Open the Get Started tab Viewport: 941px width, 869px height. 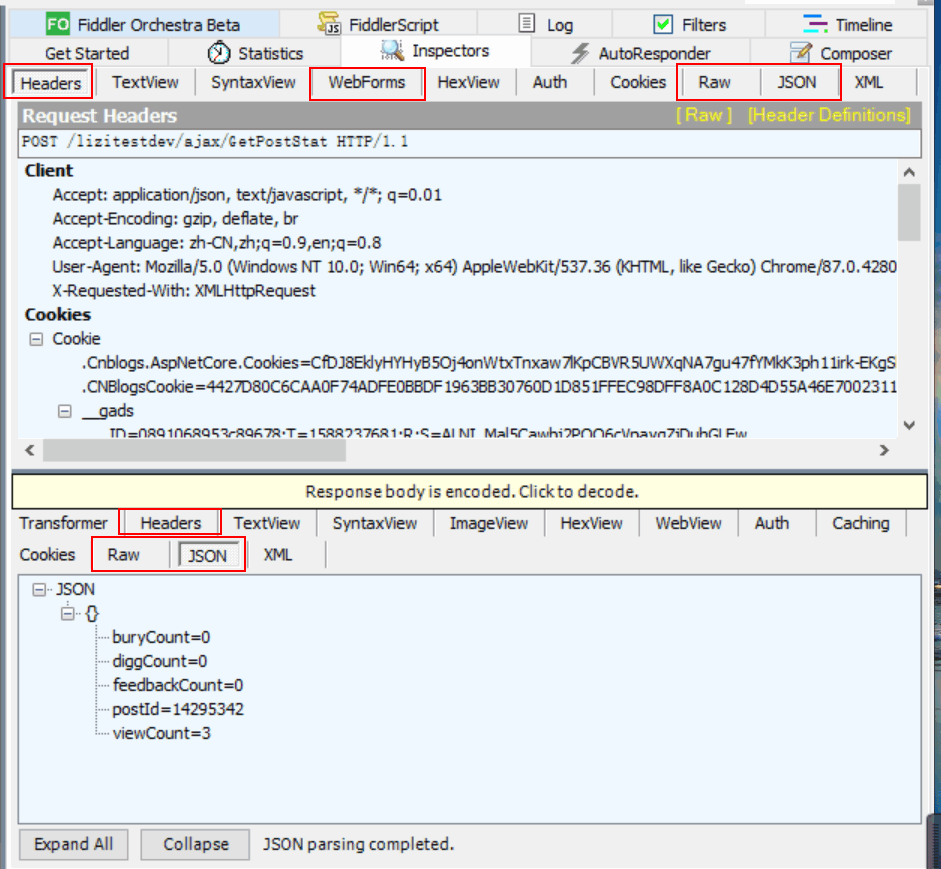[x=88, y=53]
